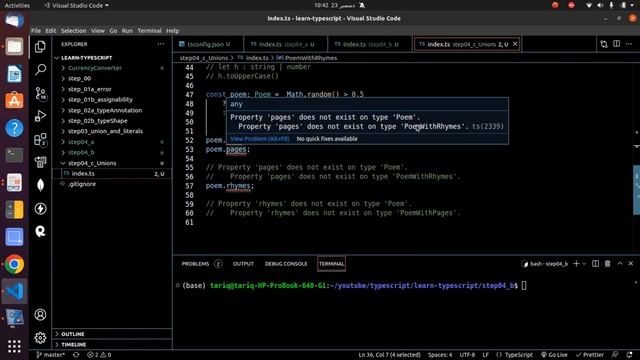The height and width of the screenshot is (360, 640).
Task: Maximize the panel with up chevron
Action: pyautogui.click(x=620, y=264)
